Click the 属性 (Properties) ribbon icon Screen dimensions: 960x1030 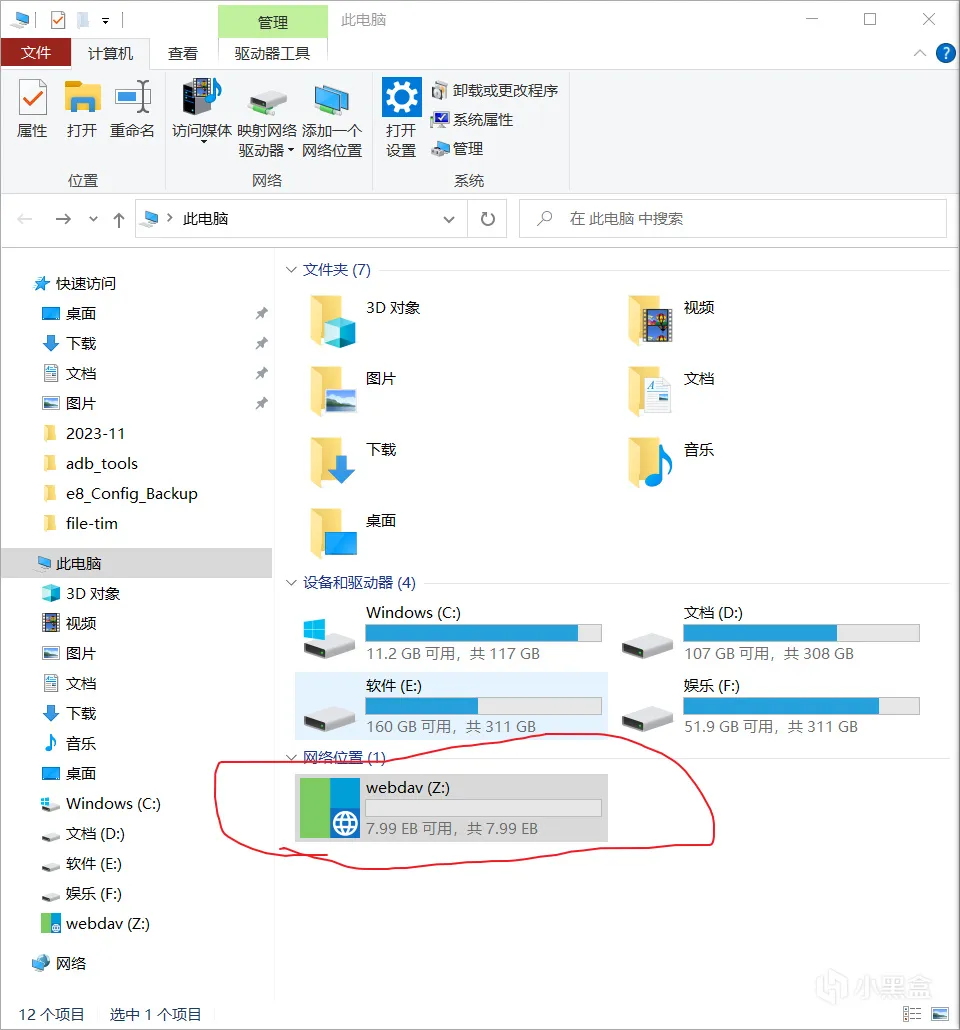(x=32, y=109)
